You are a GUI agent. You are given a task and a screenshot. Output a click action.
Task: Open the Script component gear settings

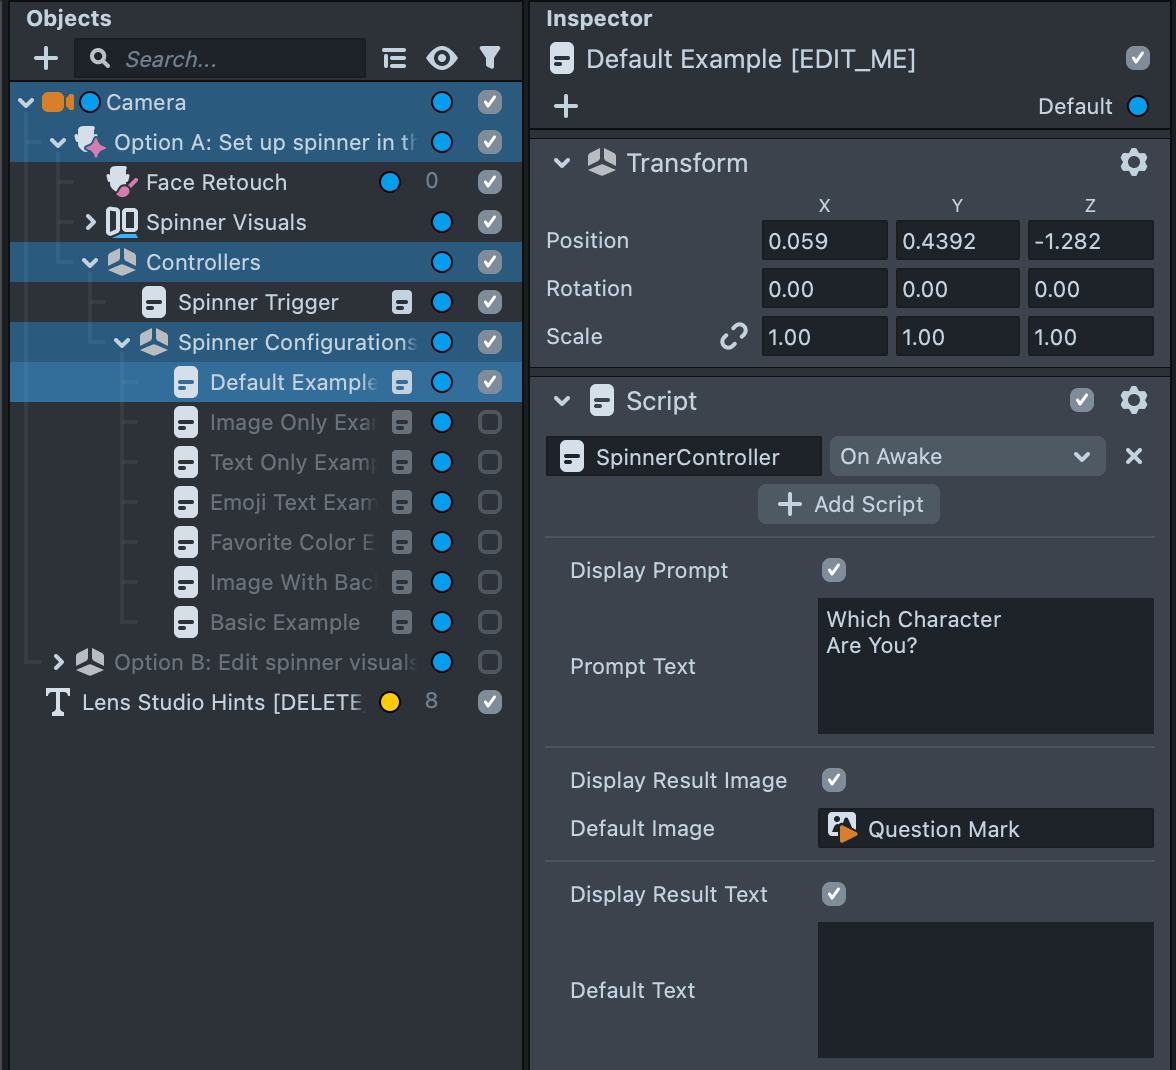pyautogui.click(x=1133, y=401)
